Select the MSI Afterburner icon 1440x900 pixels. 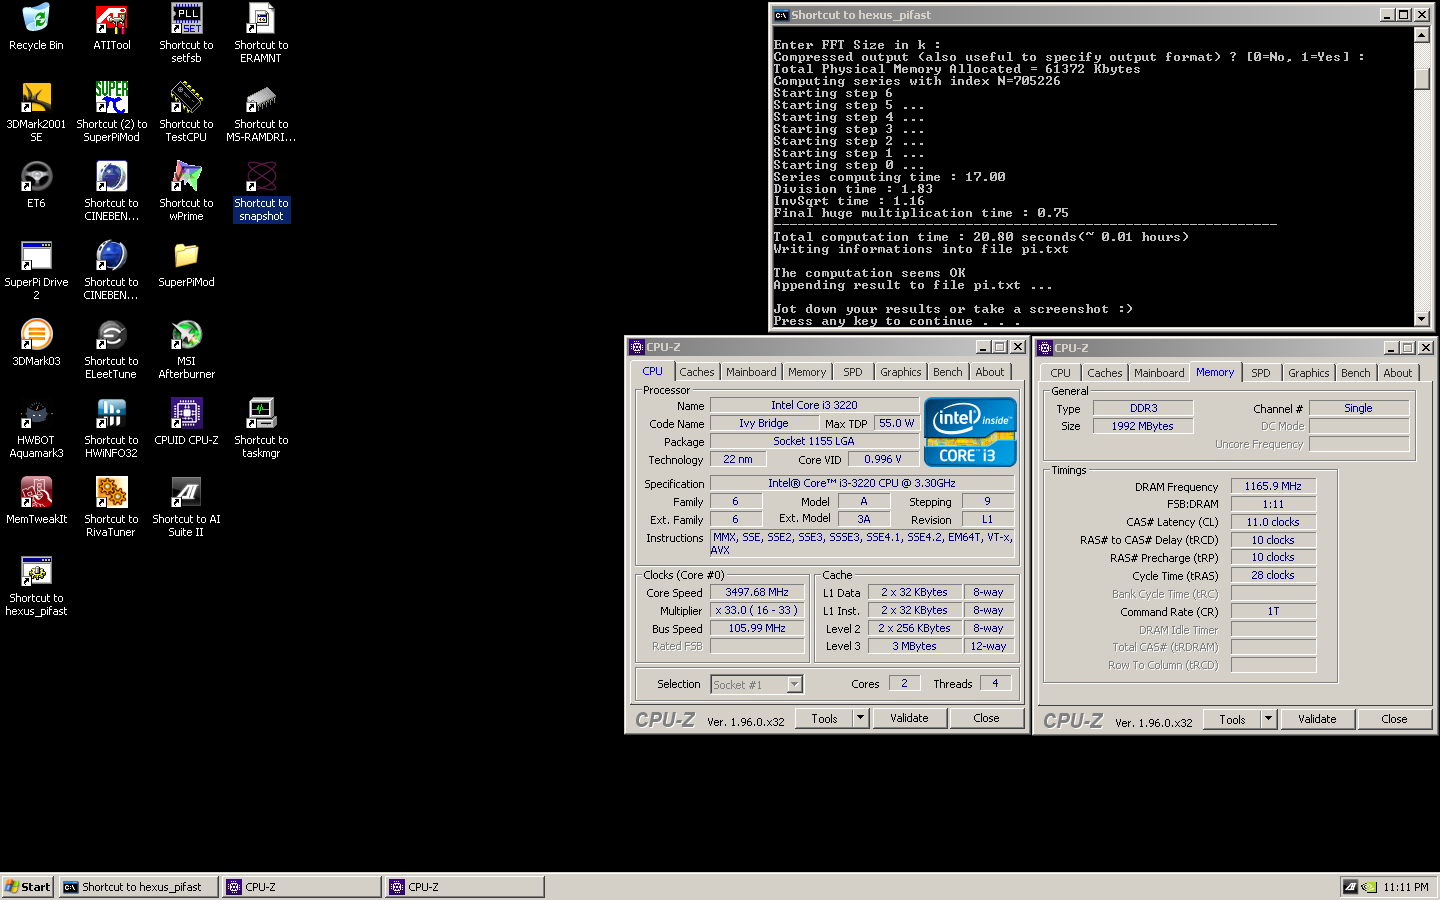click(x=186, y=350)
